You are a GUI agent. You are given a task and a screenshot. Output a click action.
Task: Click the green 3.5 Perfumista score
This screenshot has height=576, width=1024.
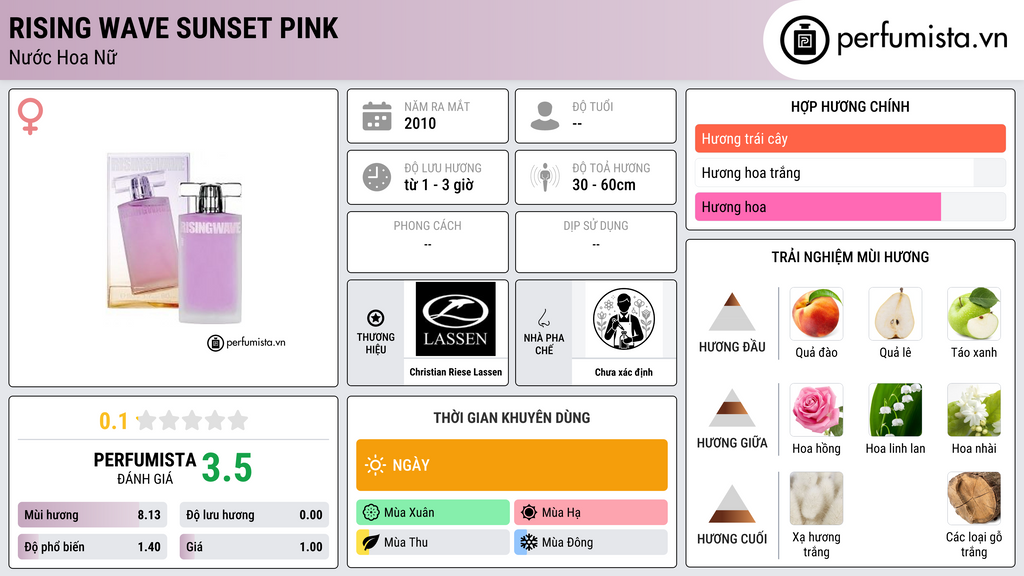[x=227, y=468]
